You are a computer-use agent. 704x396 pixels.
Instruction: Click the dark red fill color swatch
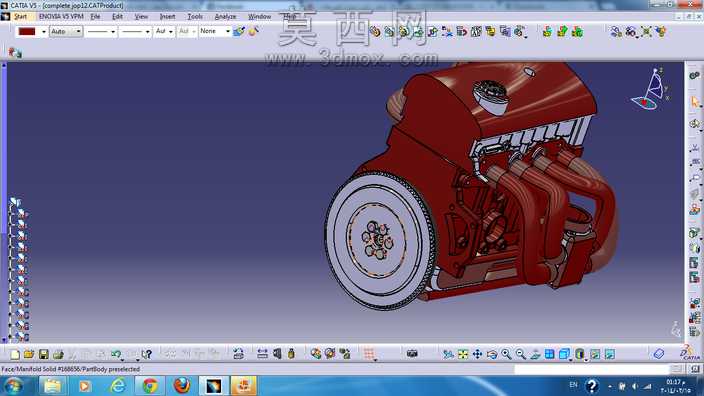tap(27, 31)
